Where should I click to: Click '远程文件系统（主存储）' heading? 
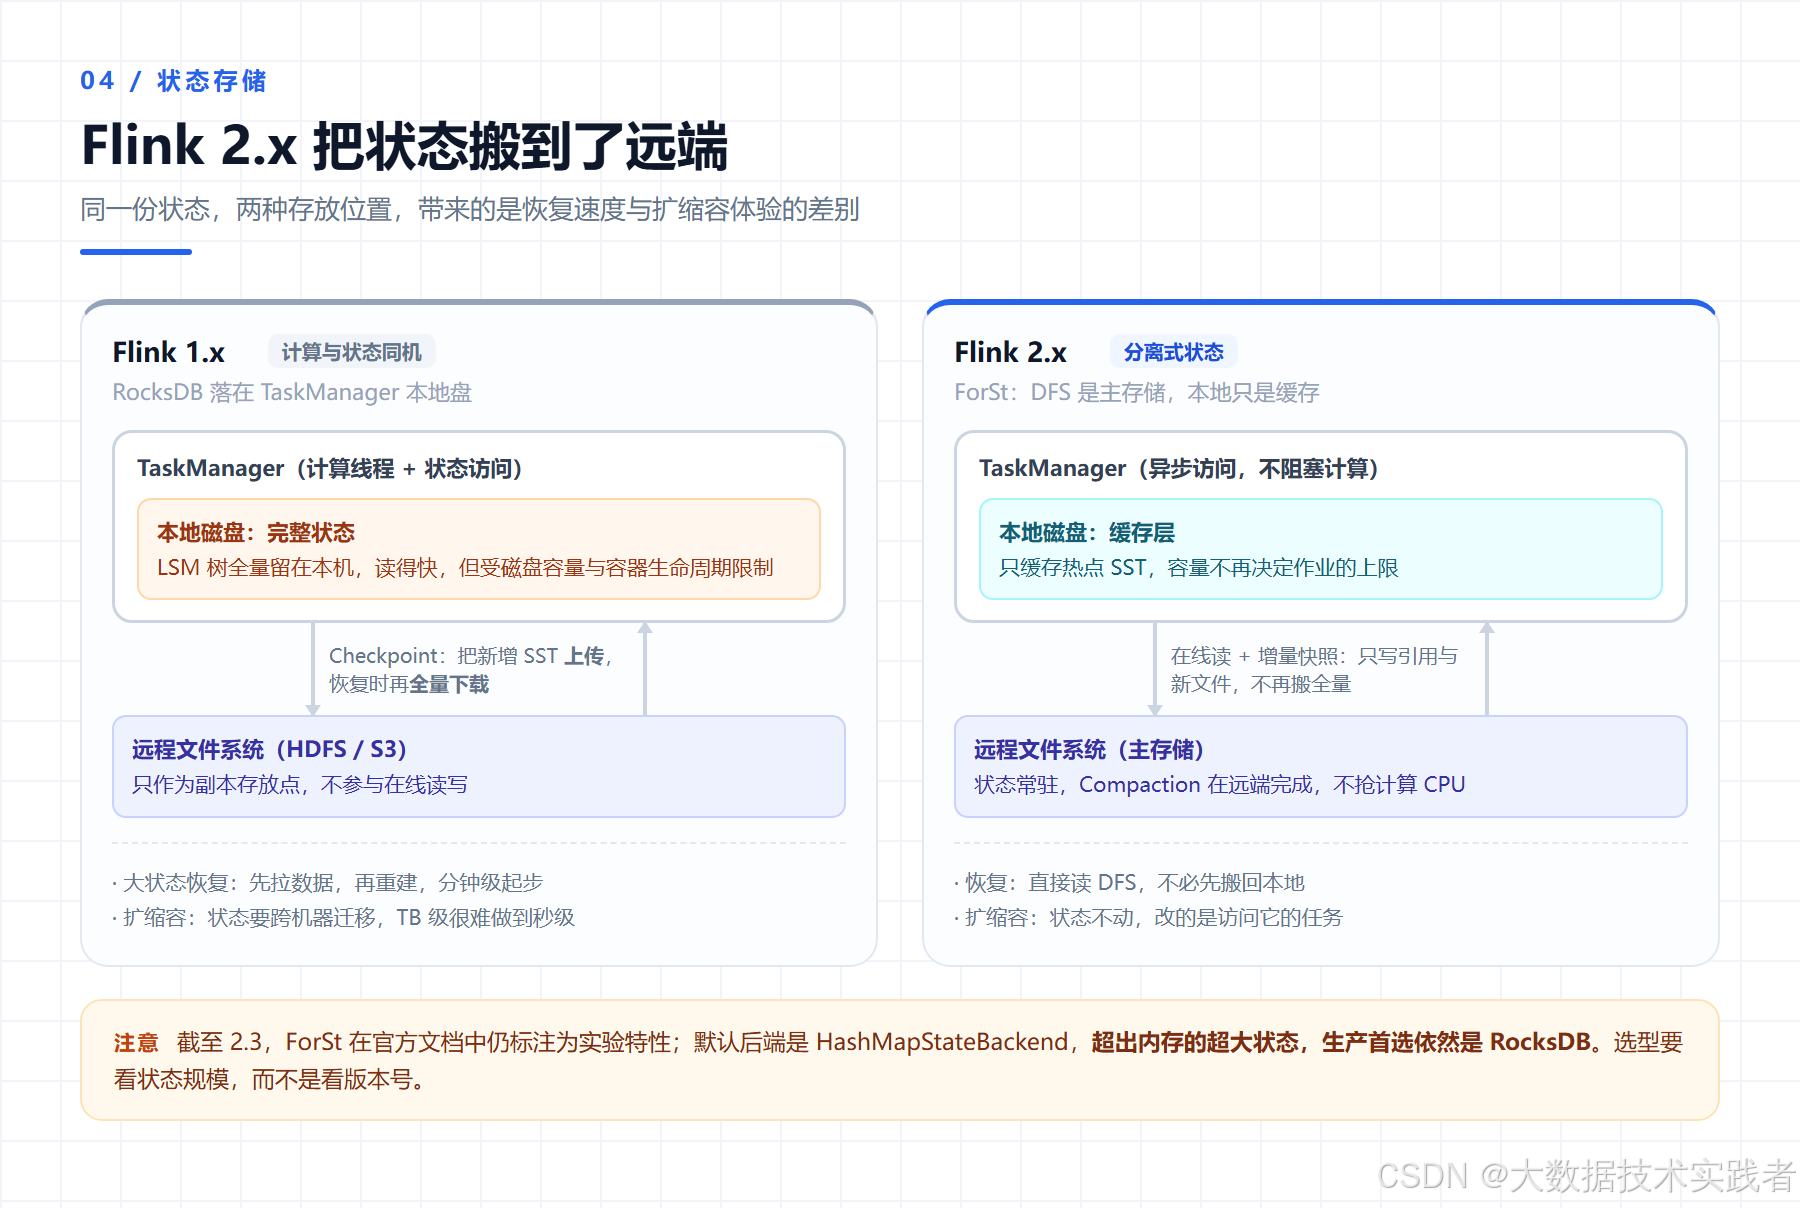tap(1089, 749)
